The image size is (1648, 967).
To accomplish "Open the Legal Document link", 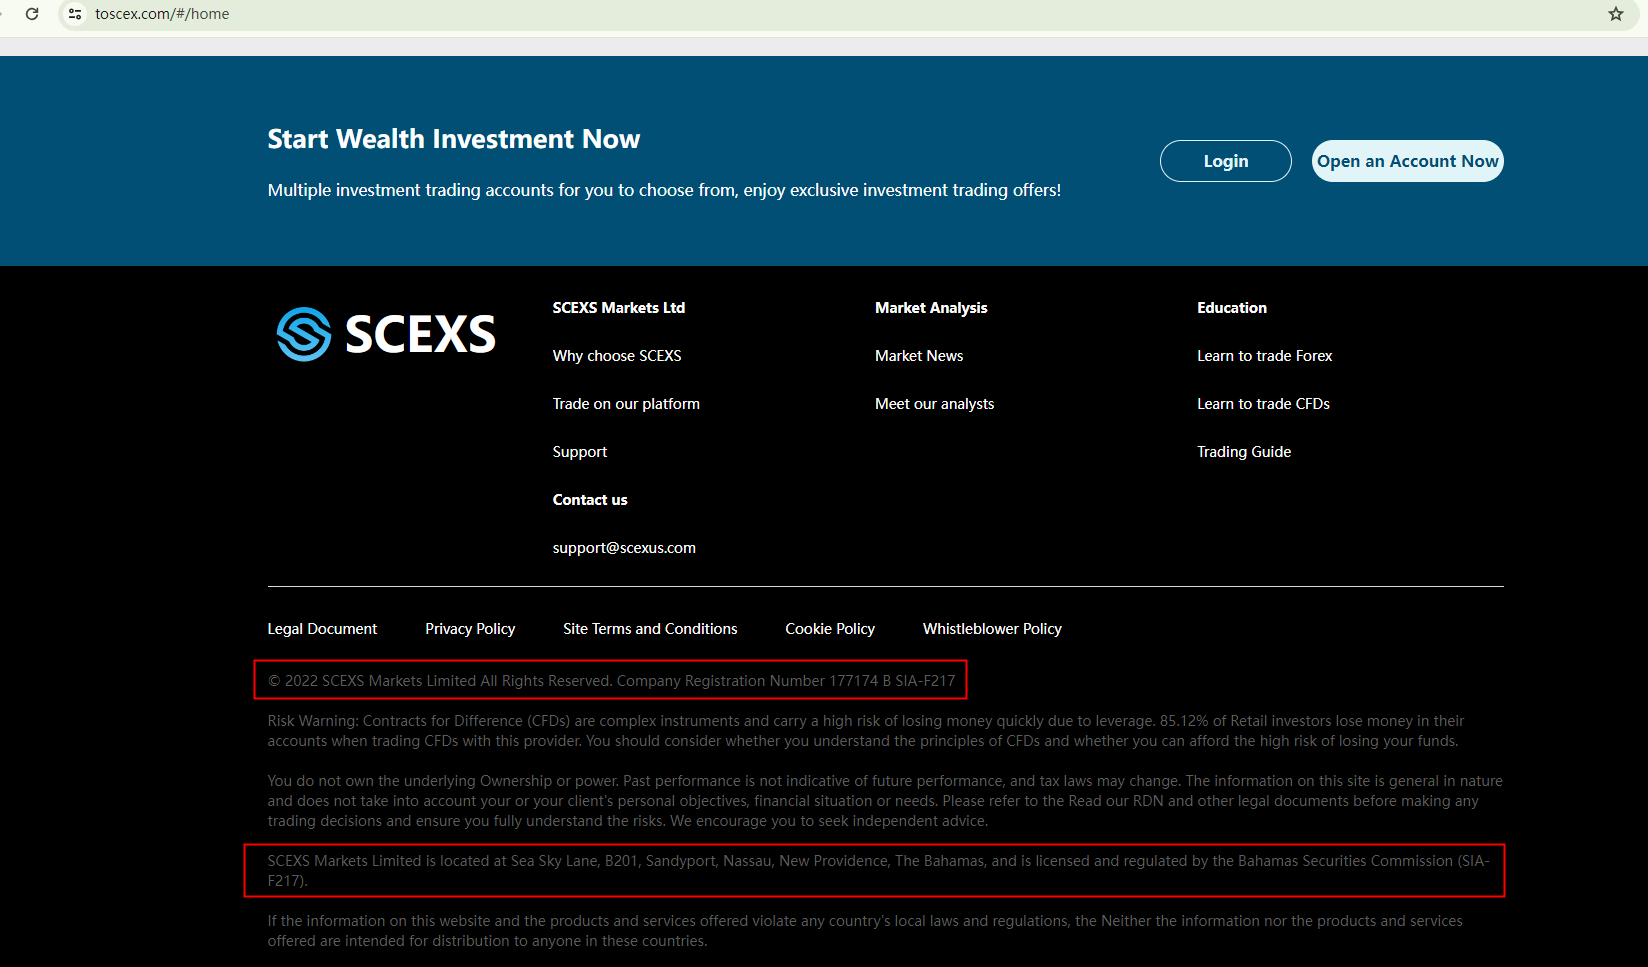I will (x=322, y=629).
